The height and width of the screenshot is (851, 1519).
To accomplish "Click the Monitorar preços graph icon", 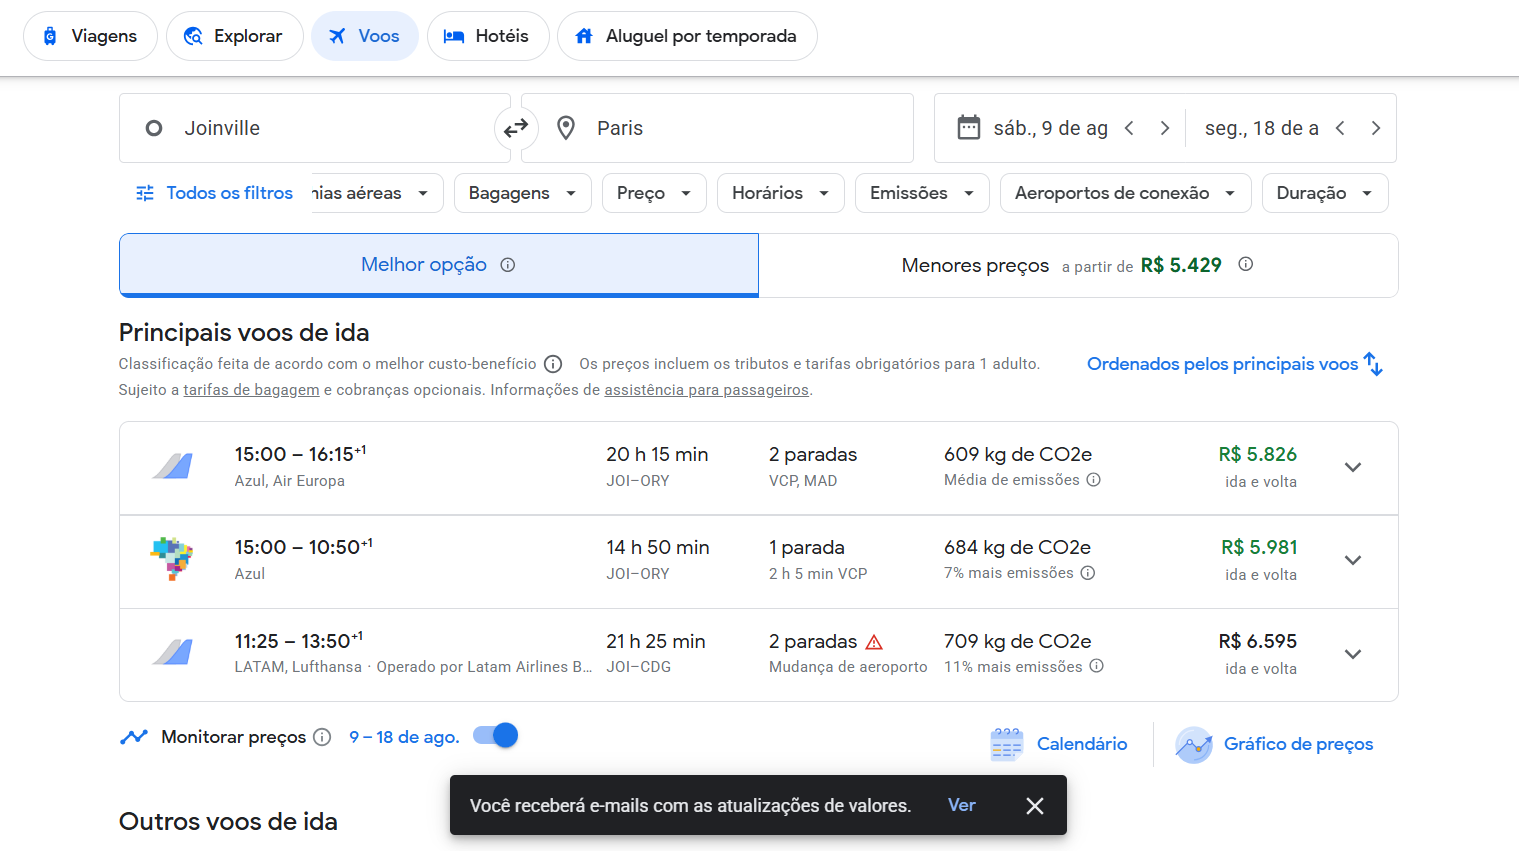I will 134,737.
